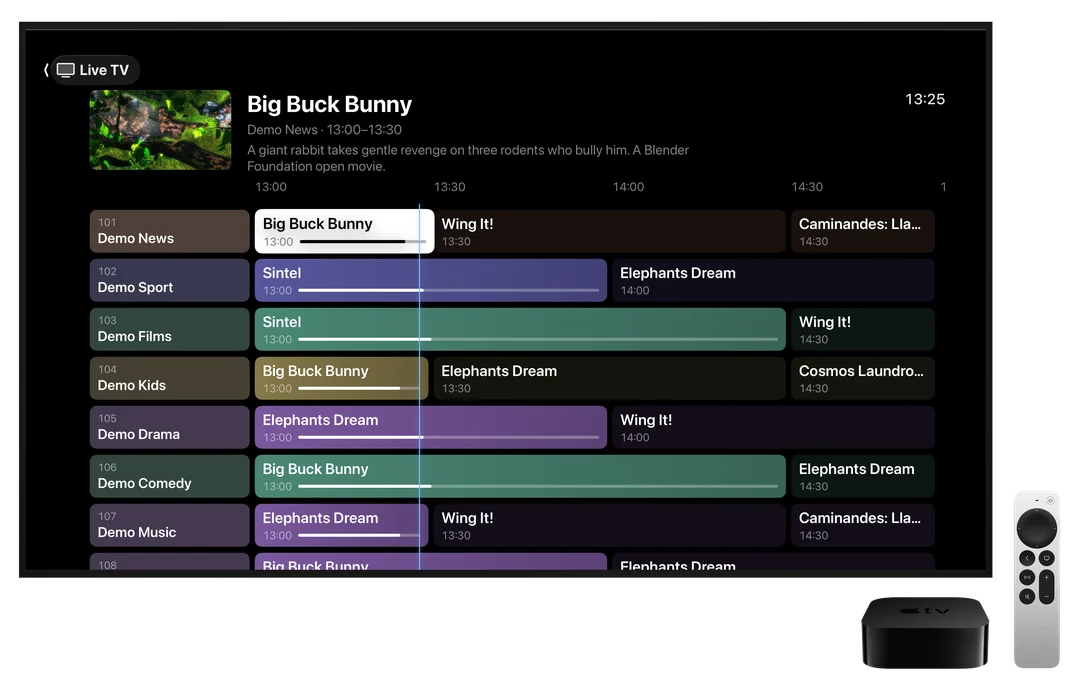
Task: Select channel 106 Demo Comedy
Action: coord(169,476)
